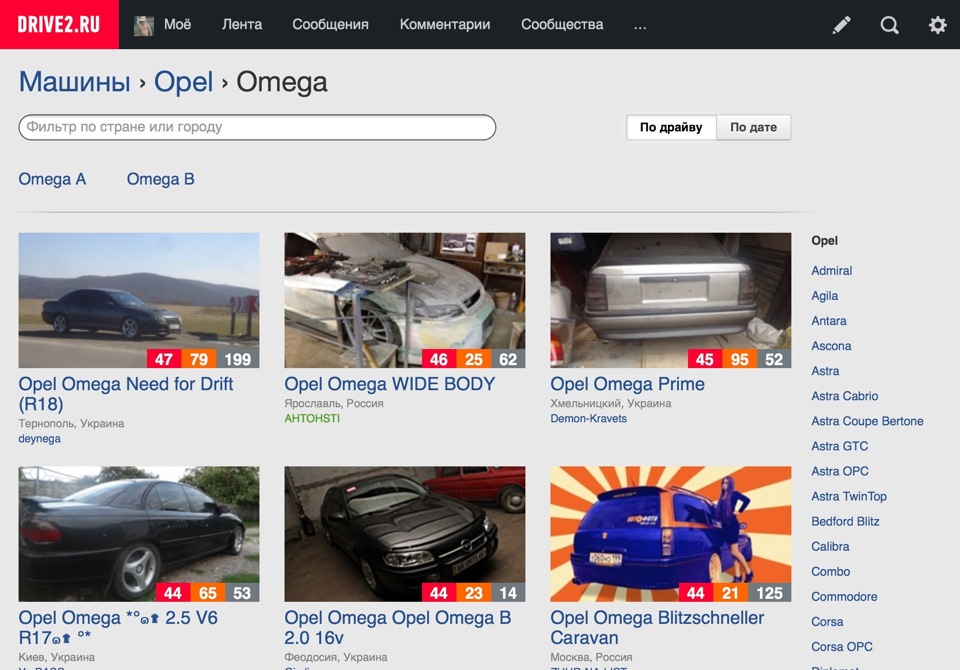
Task: Visit user АНТОНSTI's profile
Action: tap(312, 418)
